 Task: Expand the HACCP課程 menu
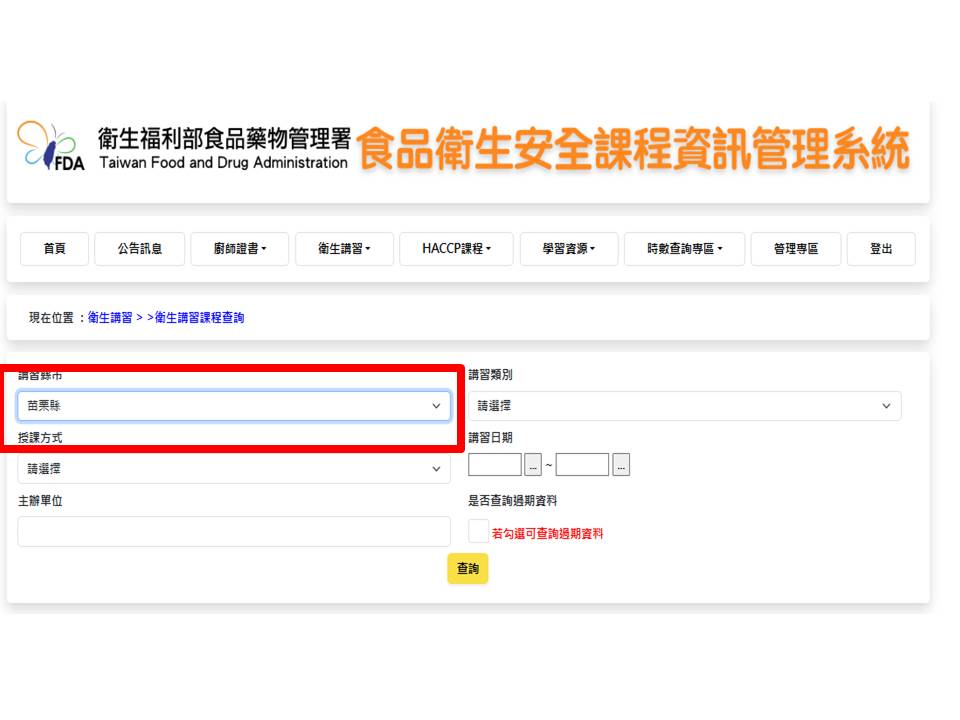tap(456, 249)
